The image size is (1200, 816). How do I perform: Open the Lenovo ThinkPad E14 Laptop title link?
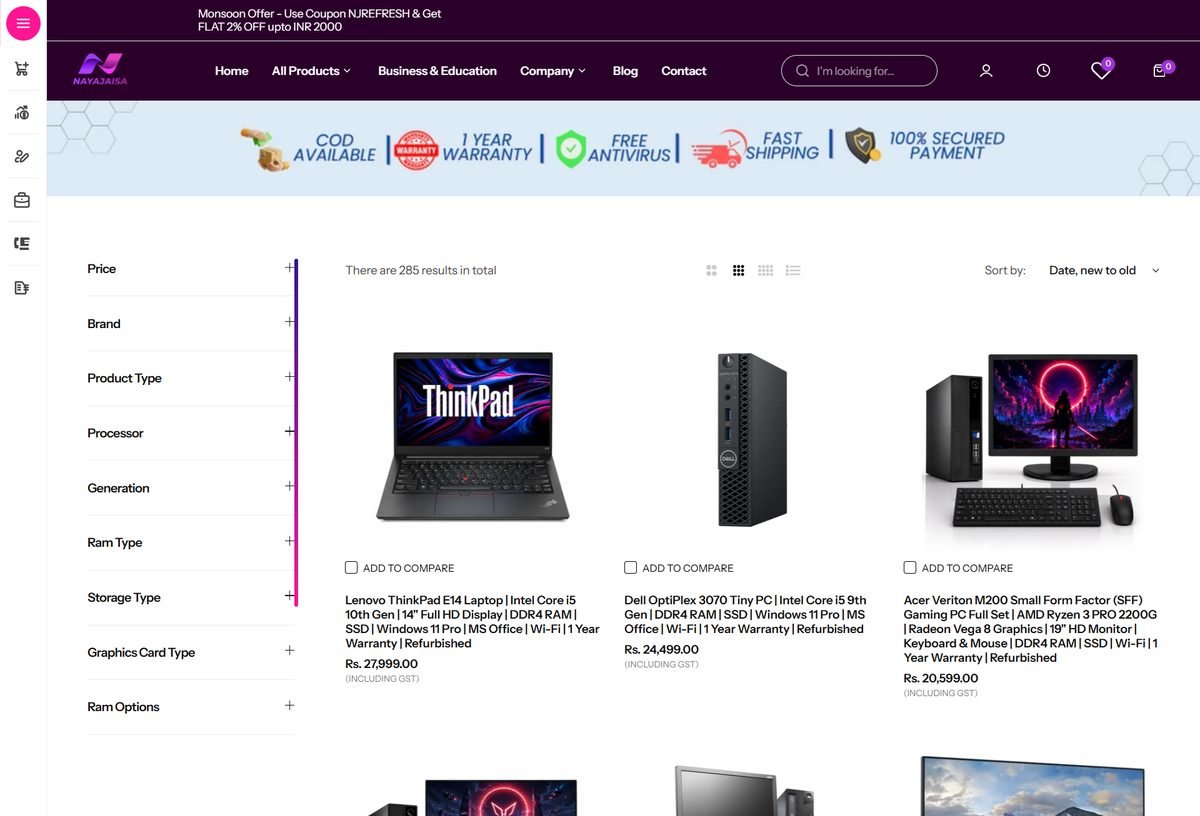(x=472, y=622)
